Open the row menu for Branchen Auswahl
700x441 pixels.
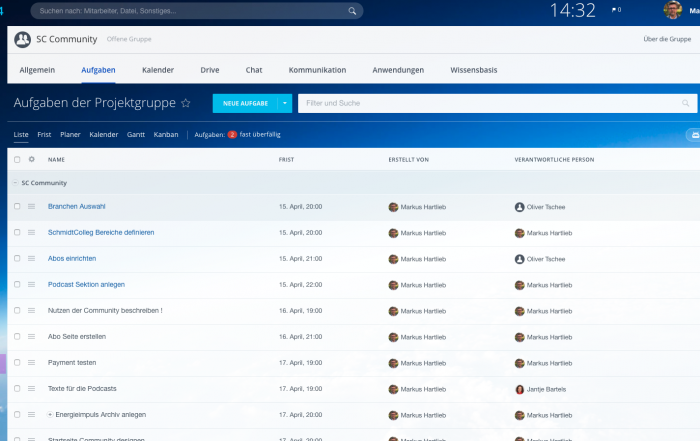tap(31, 206)
